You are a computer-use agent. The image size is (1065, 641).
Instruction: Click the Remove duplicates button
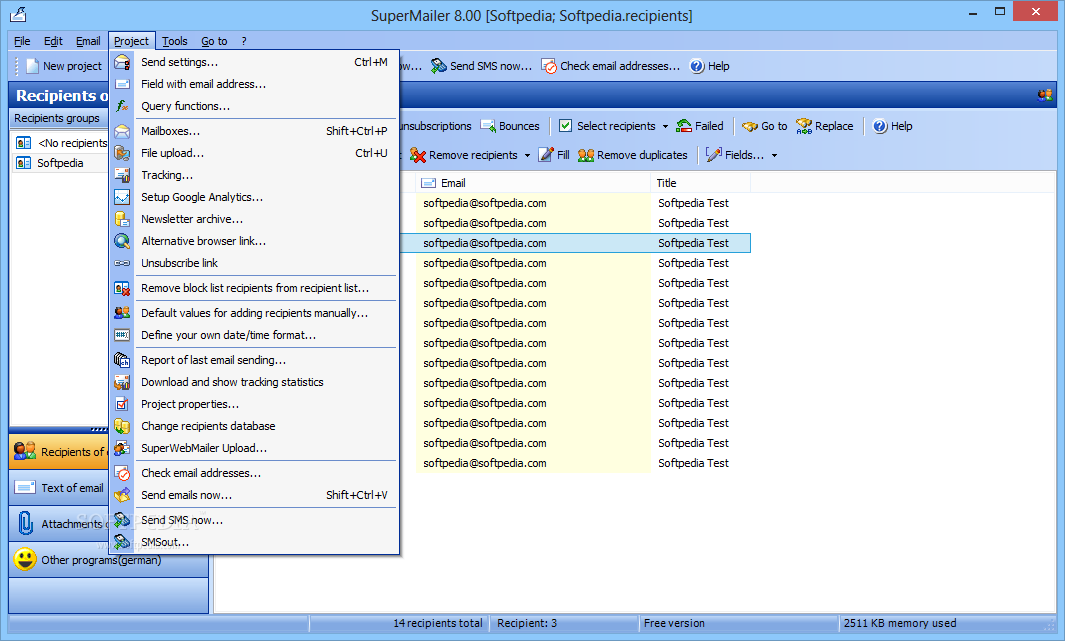pyautogui.click(x=632, y=155)
